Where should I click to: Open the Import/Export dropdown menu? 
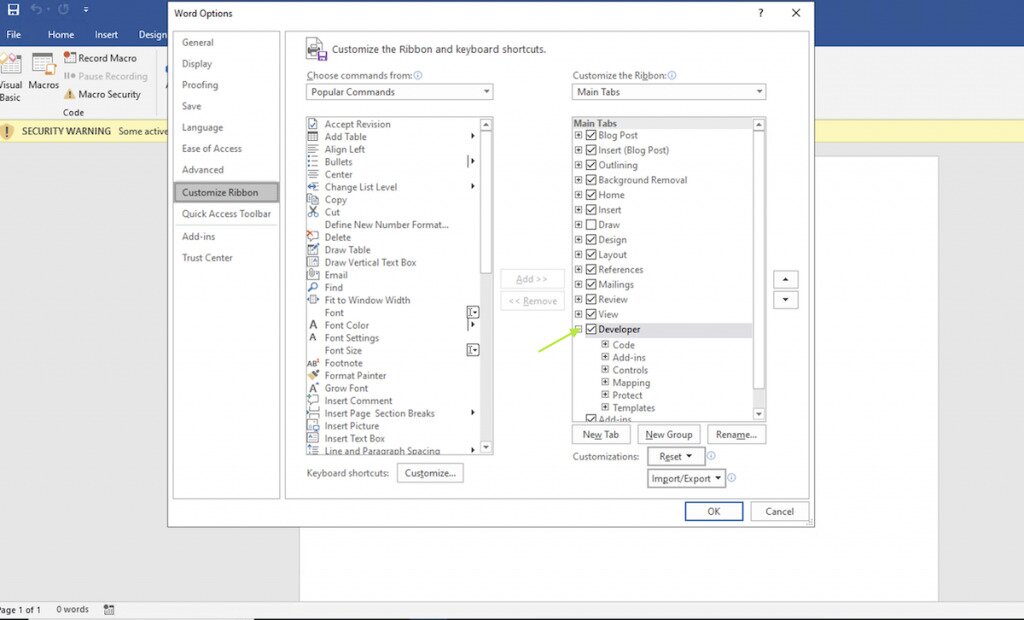coord(686,478)
